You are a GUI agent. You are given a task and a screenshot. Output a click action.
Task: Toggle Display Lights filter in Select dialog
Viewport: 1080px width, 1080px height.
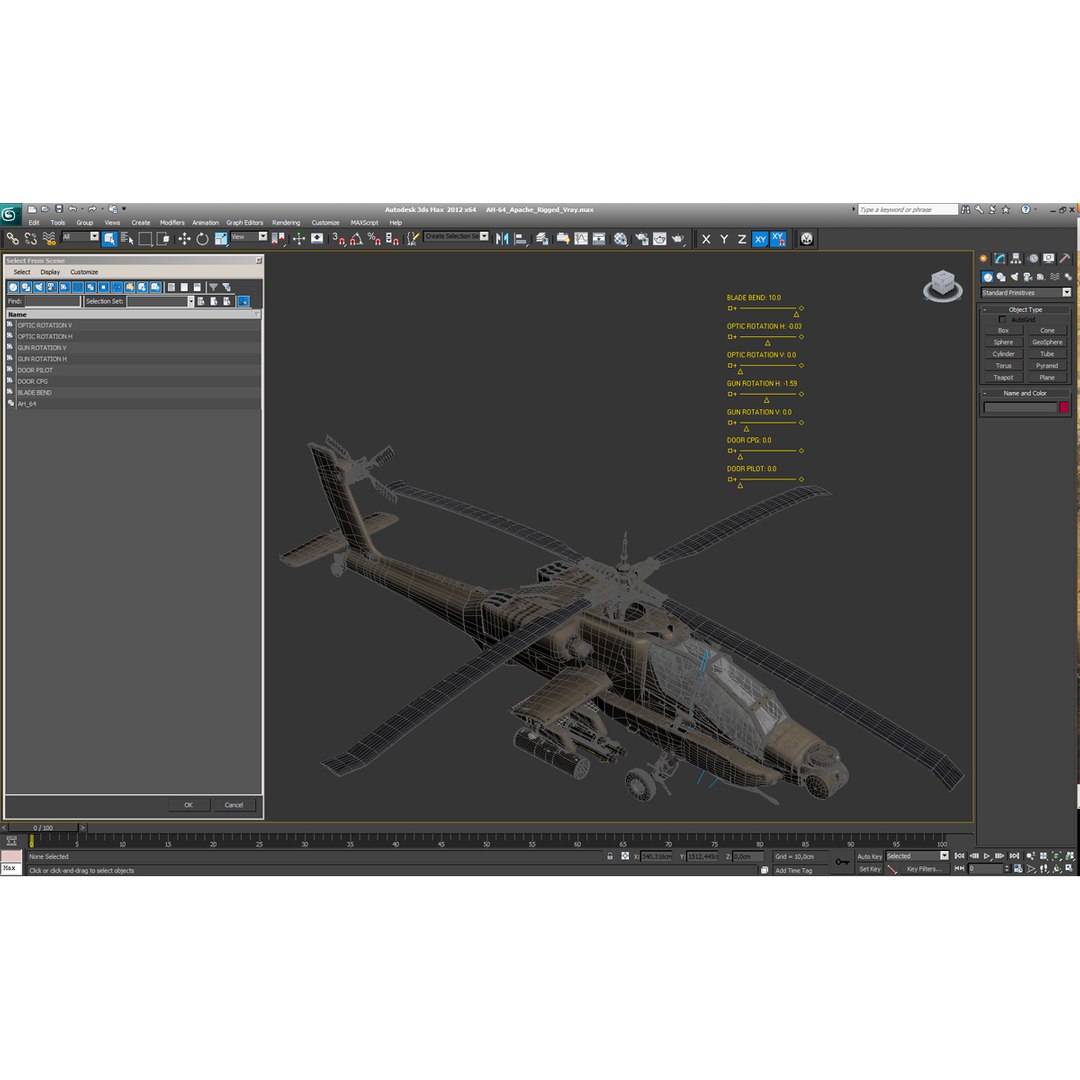click(39, 287)
